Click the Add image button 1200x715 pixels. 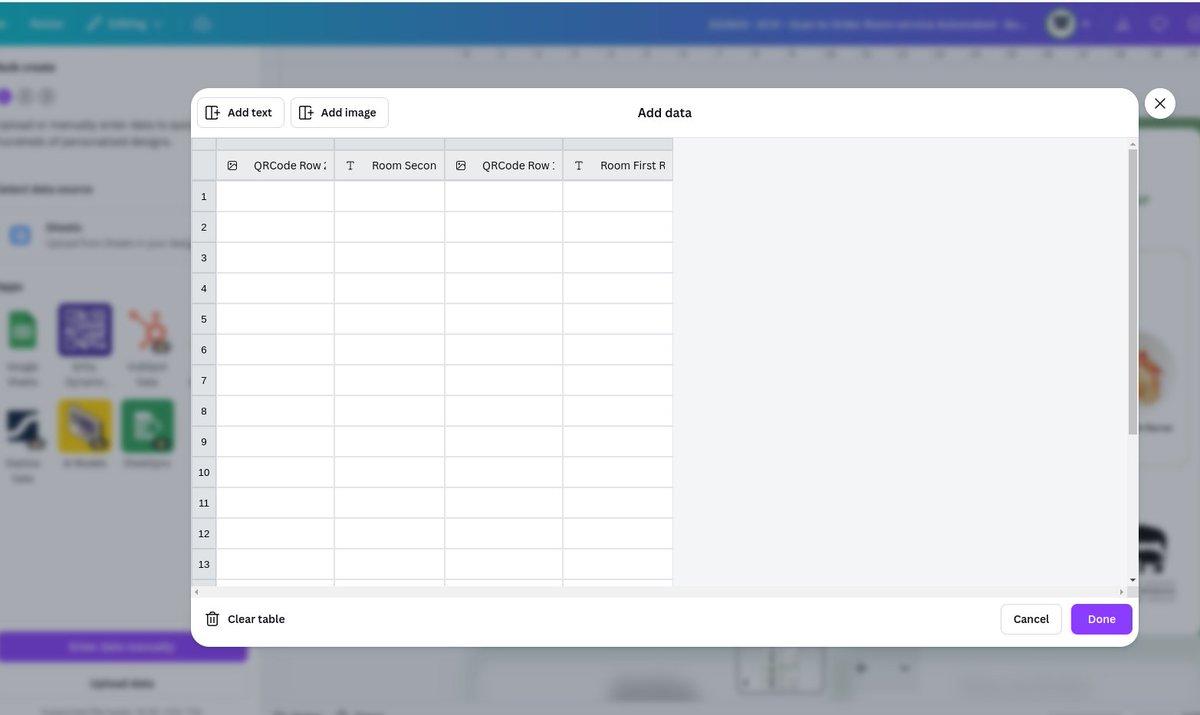[x=339, y=113]
